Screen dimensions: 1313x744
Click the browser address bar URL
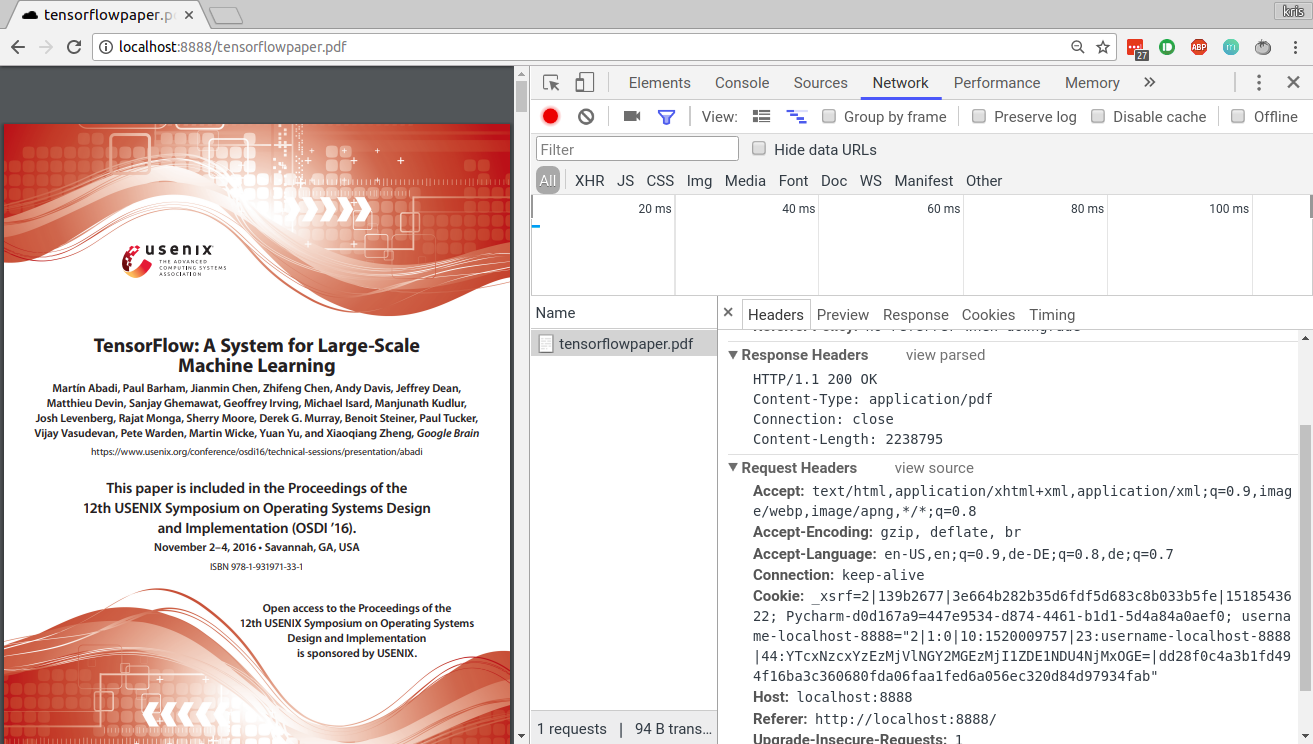click(233, 47)
